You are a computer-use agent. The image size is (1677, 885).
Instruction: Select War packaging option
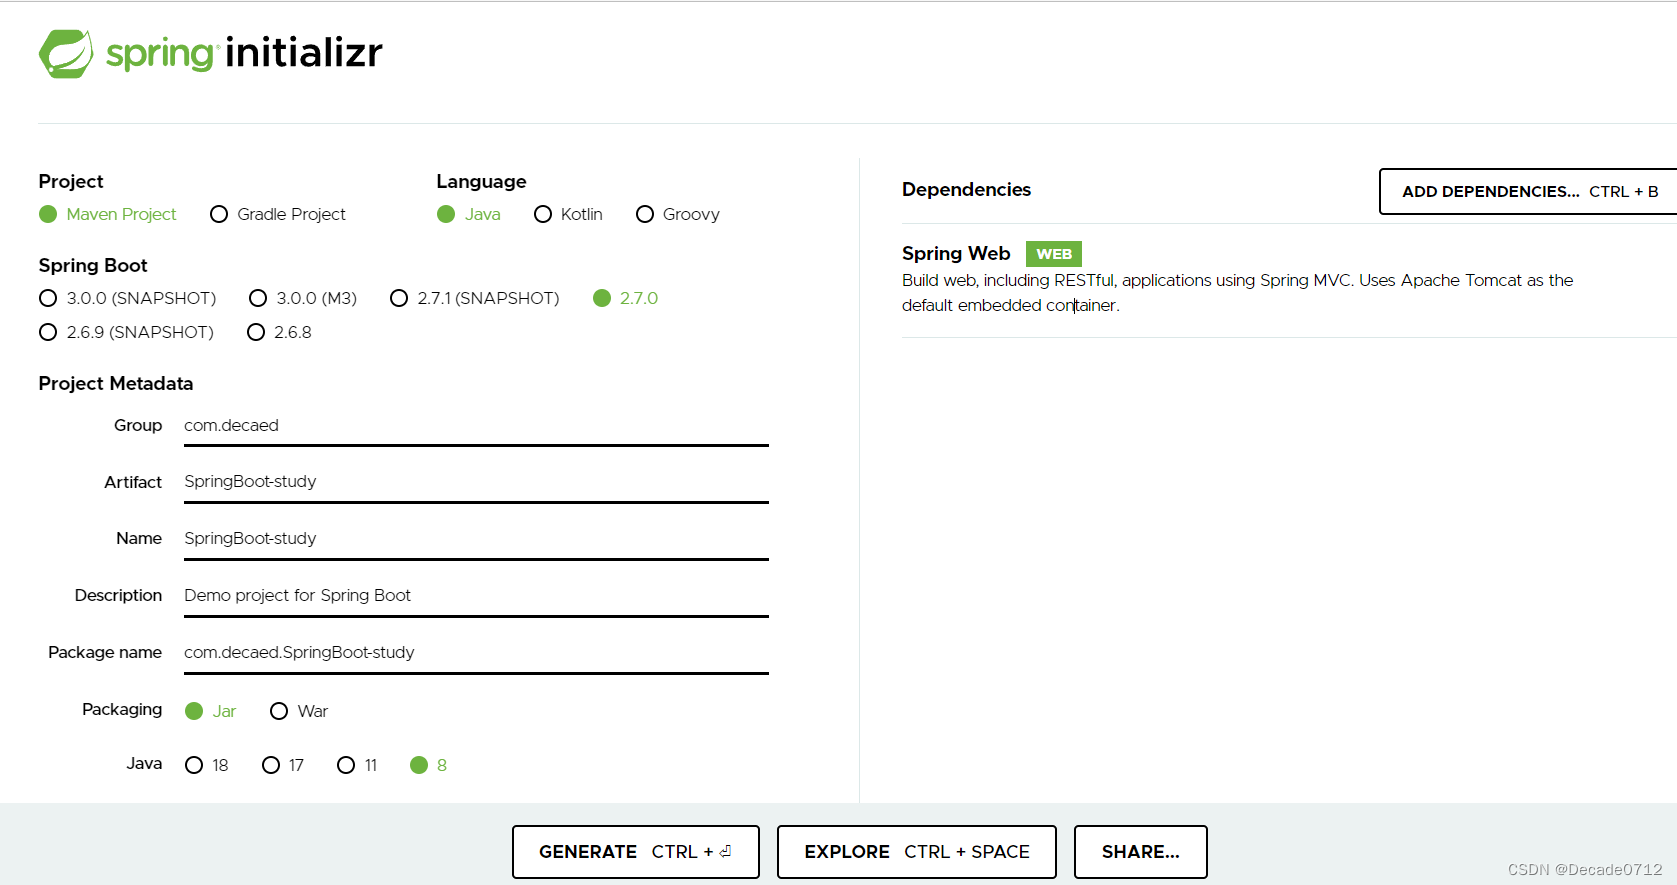point(299,711)
